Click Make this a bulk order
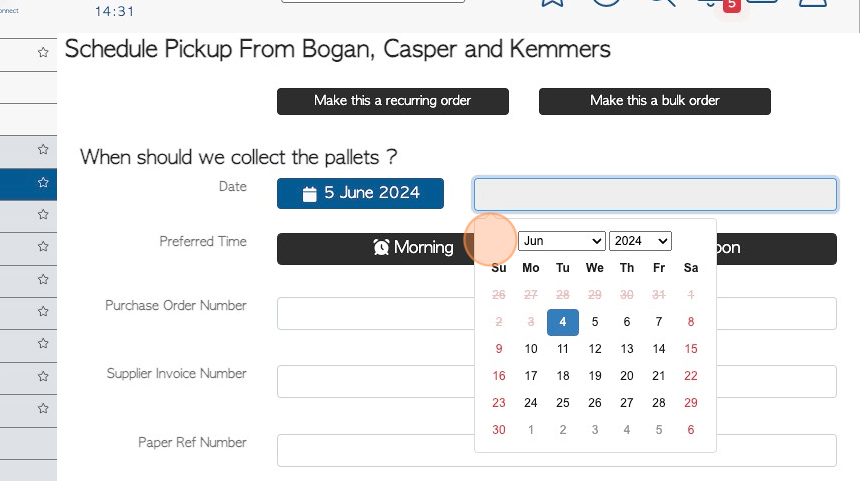This screenshot has height=481, width=860. click(655, 101)
